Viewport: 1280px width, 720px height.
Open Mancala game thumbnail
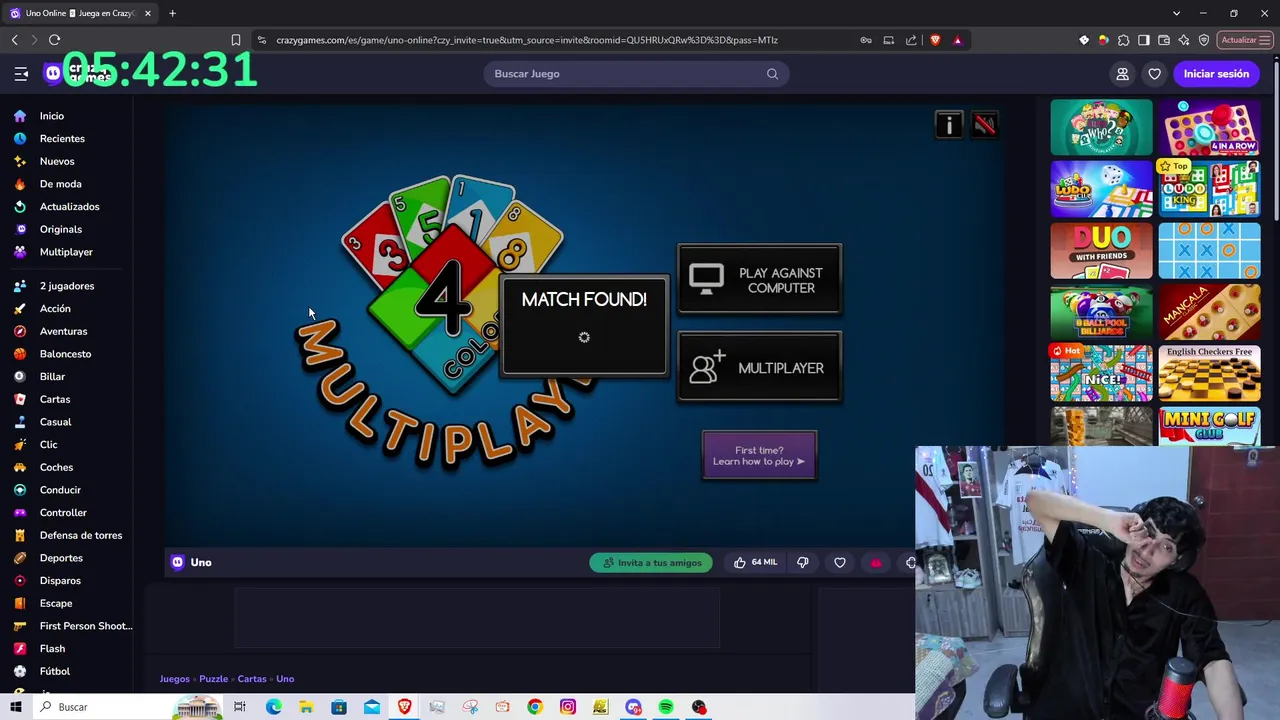point(1209,312)
